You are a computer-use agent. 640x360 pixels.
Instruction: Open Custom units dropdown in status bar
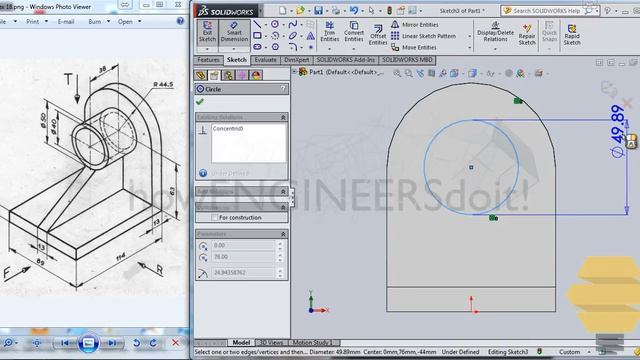point(589,352)
